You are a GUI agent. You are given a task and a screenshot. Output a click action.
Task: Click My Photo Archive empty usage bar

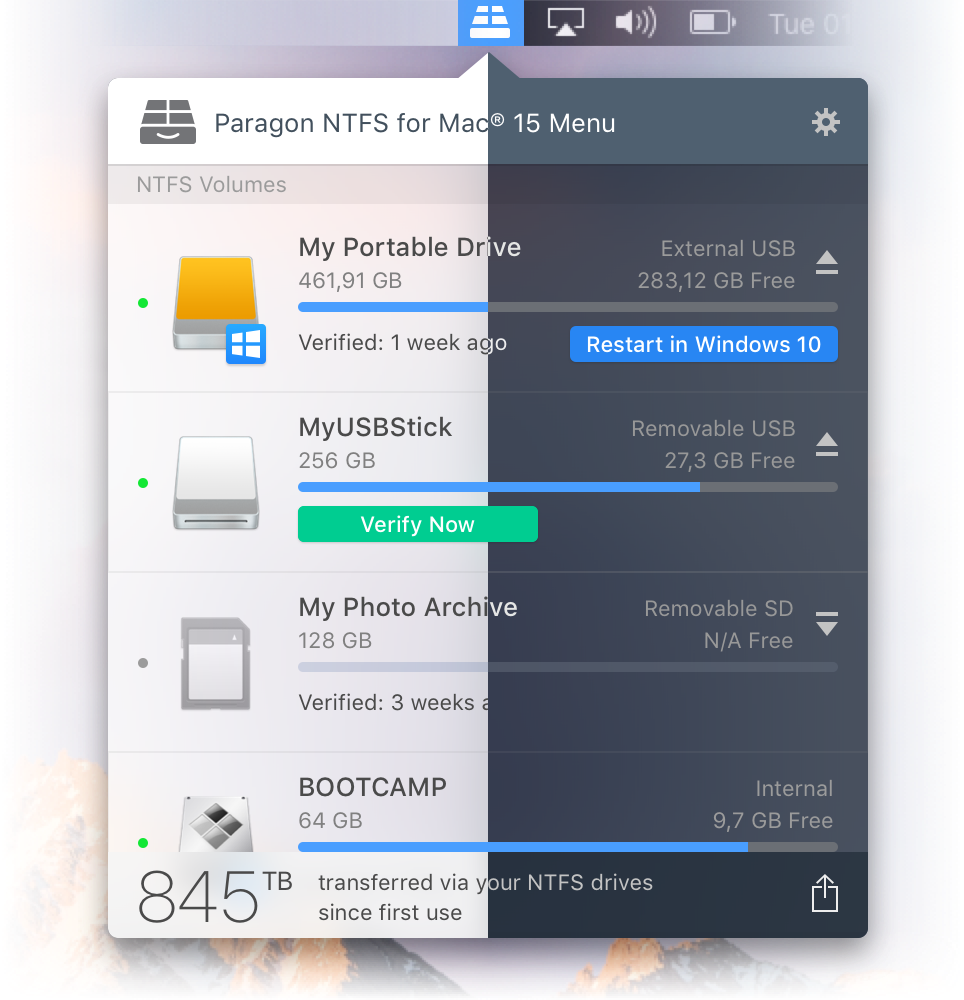click(567, 667)
